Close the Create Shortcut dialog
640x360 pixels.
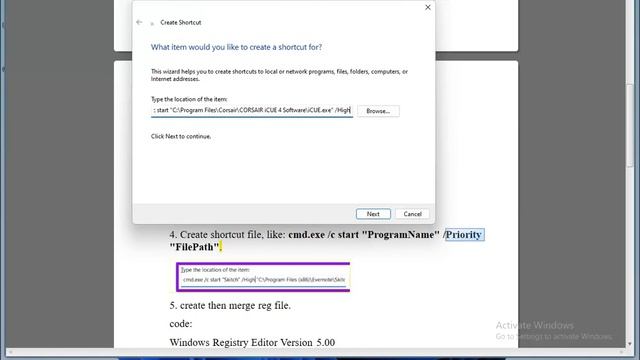tap(428, 7)
